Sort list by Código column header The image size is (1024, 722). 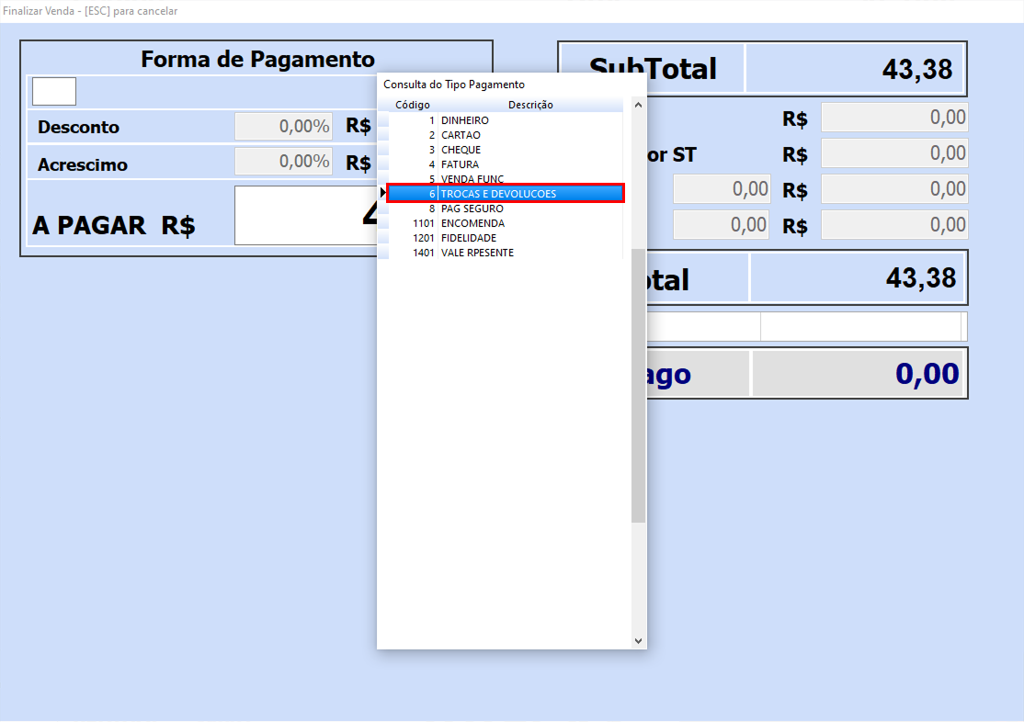pyautogui.click(x=412, y=105)
